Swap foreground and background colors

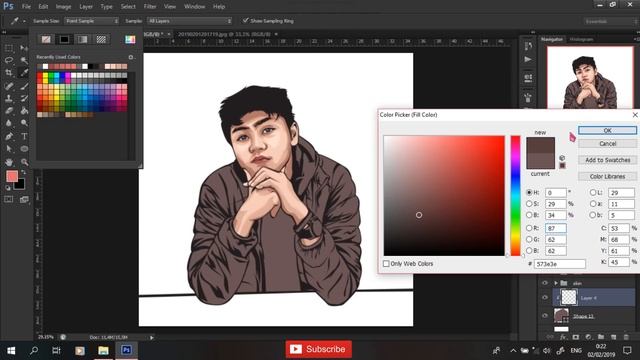tap(24, 173)
